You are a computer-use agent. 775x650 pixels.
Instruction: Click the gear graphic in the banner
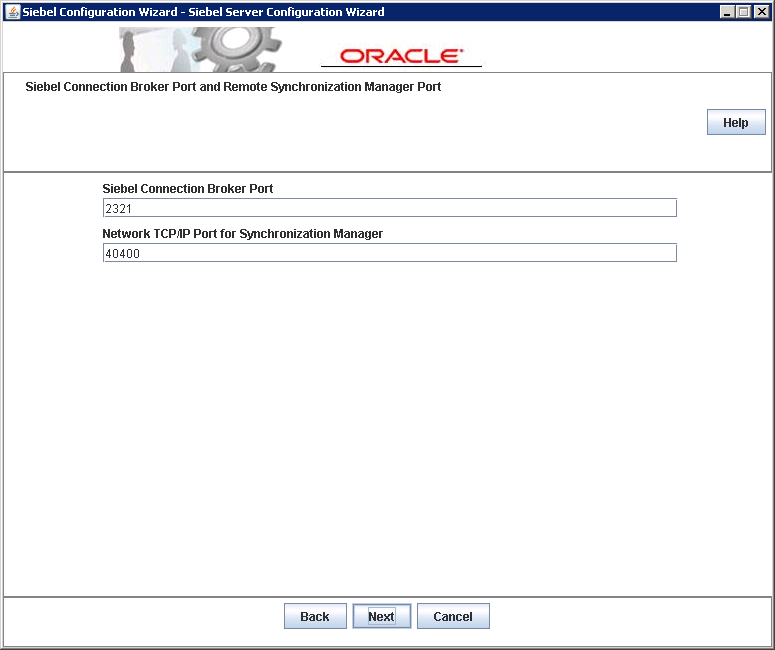point(236,49)
